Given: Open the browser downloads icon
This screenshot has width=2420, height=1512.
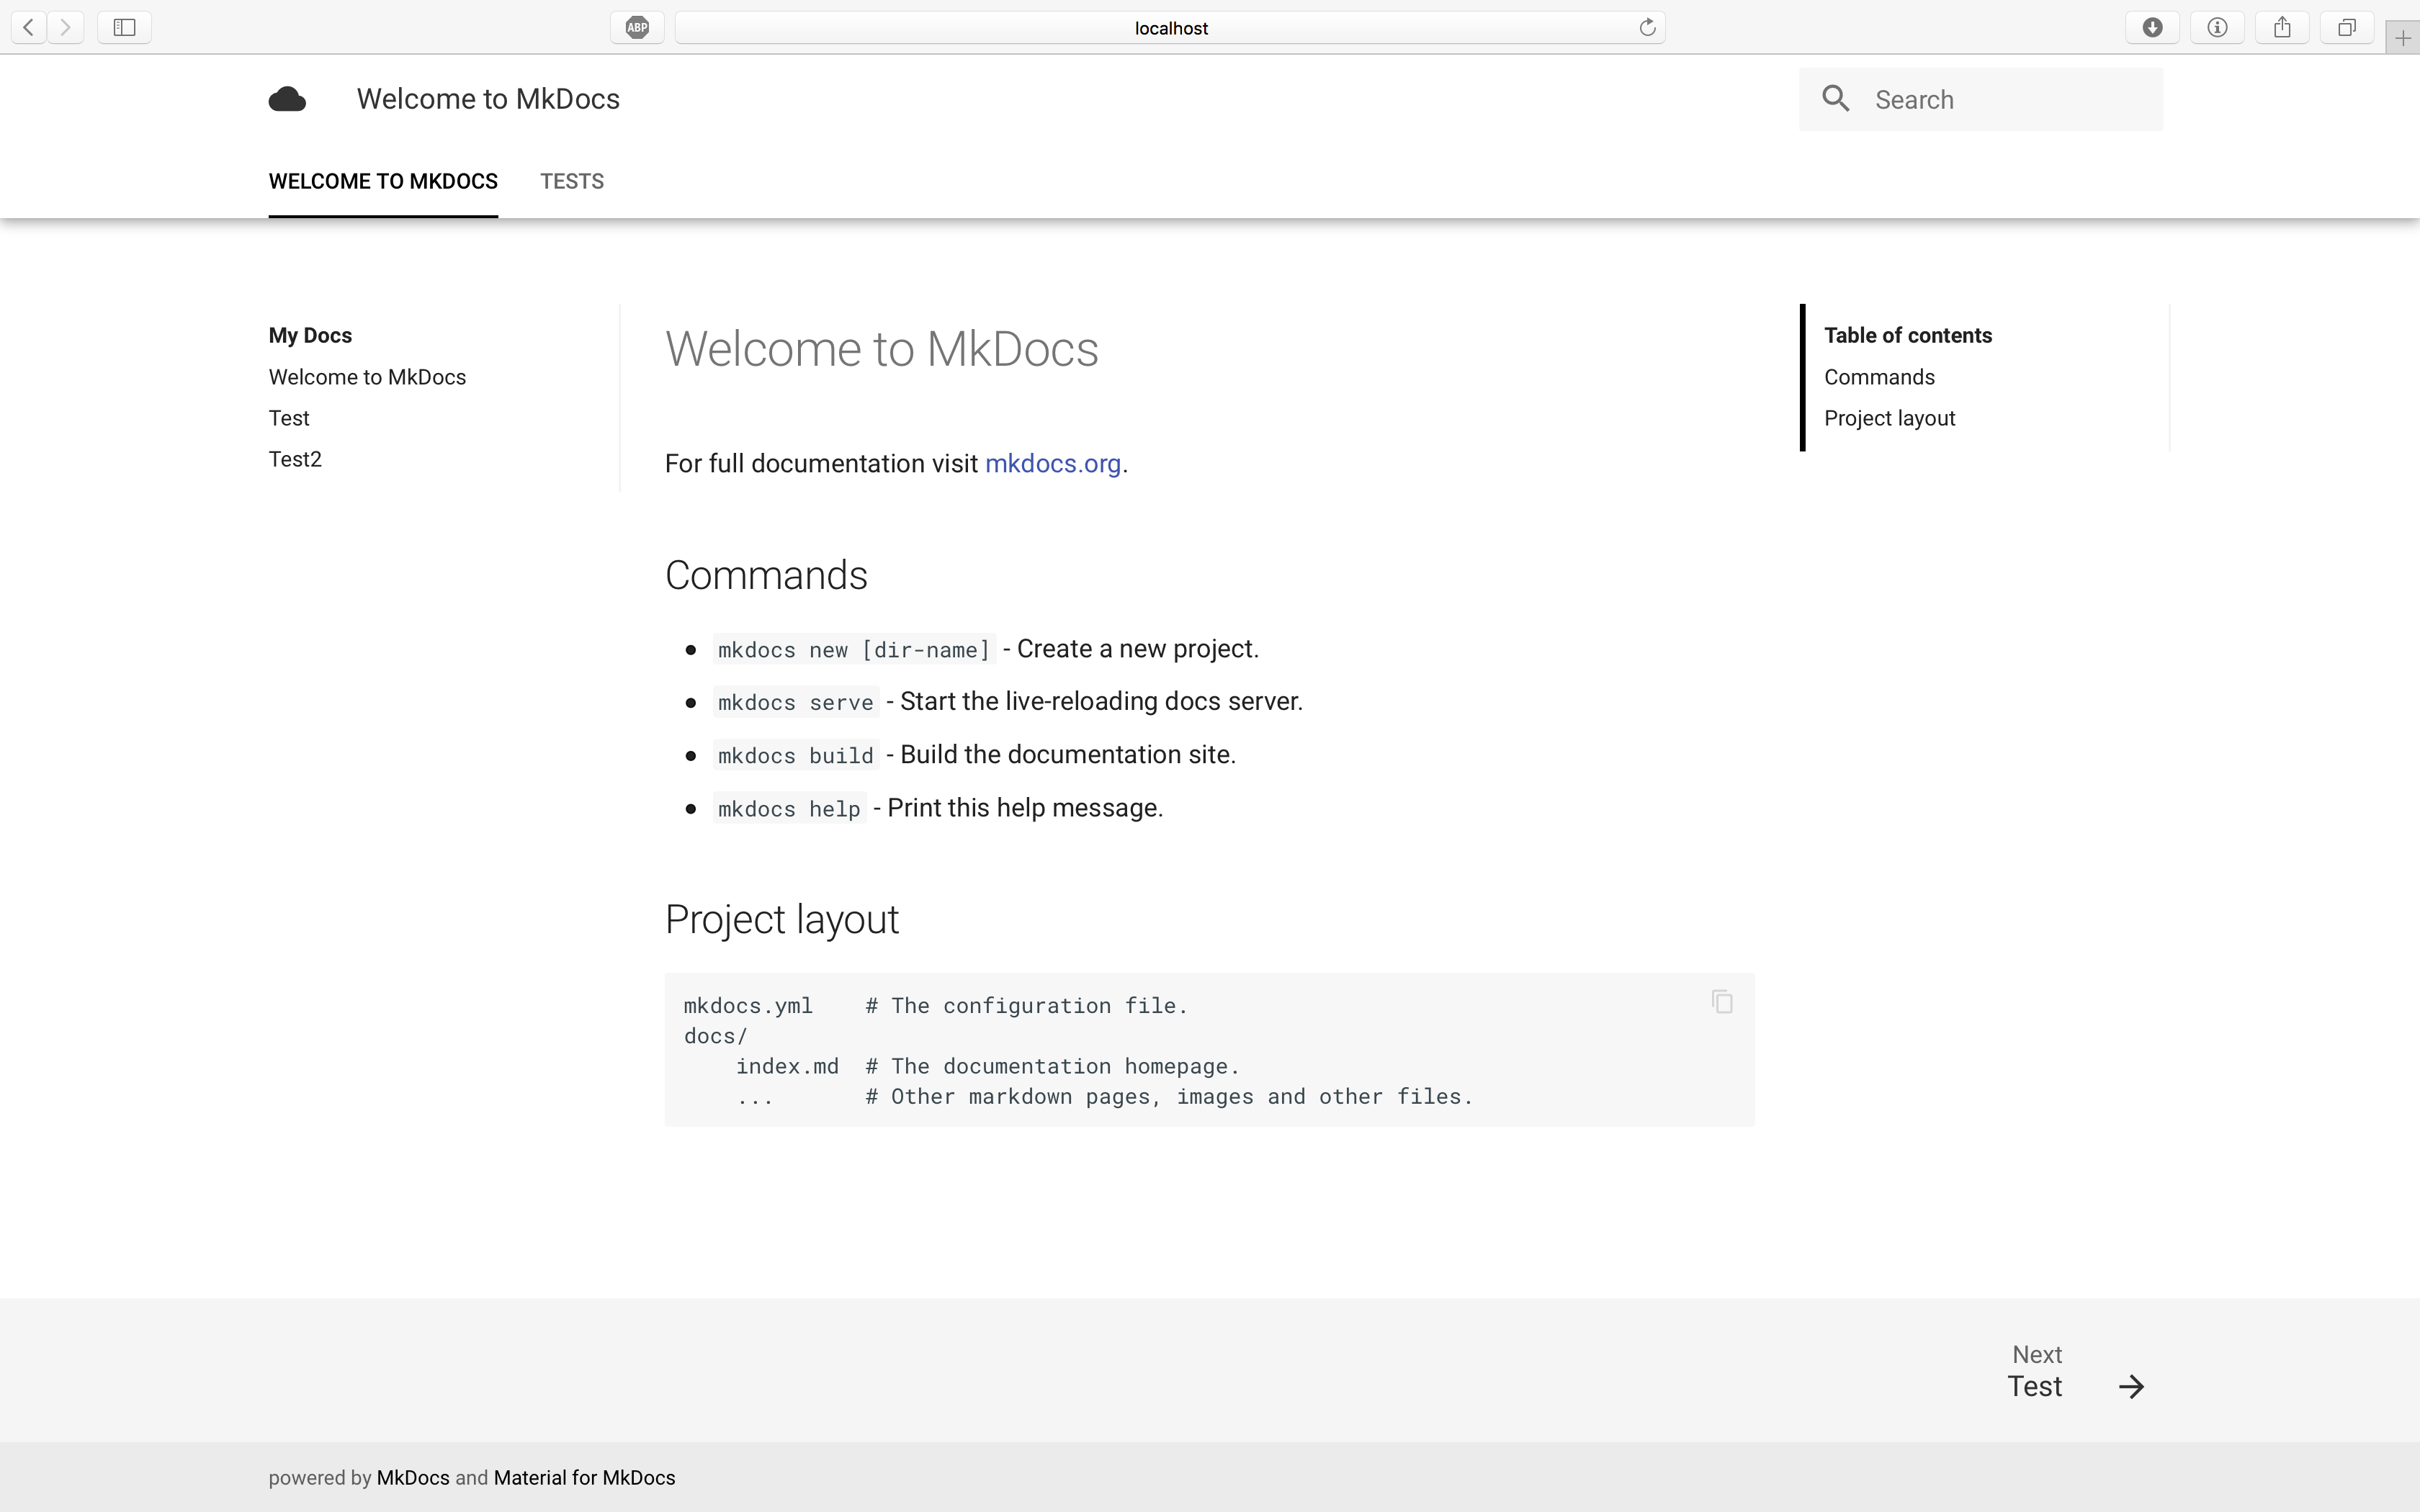Looking at the screenshot, I should pyautogui.click(x=2152, y=27).
